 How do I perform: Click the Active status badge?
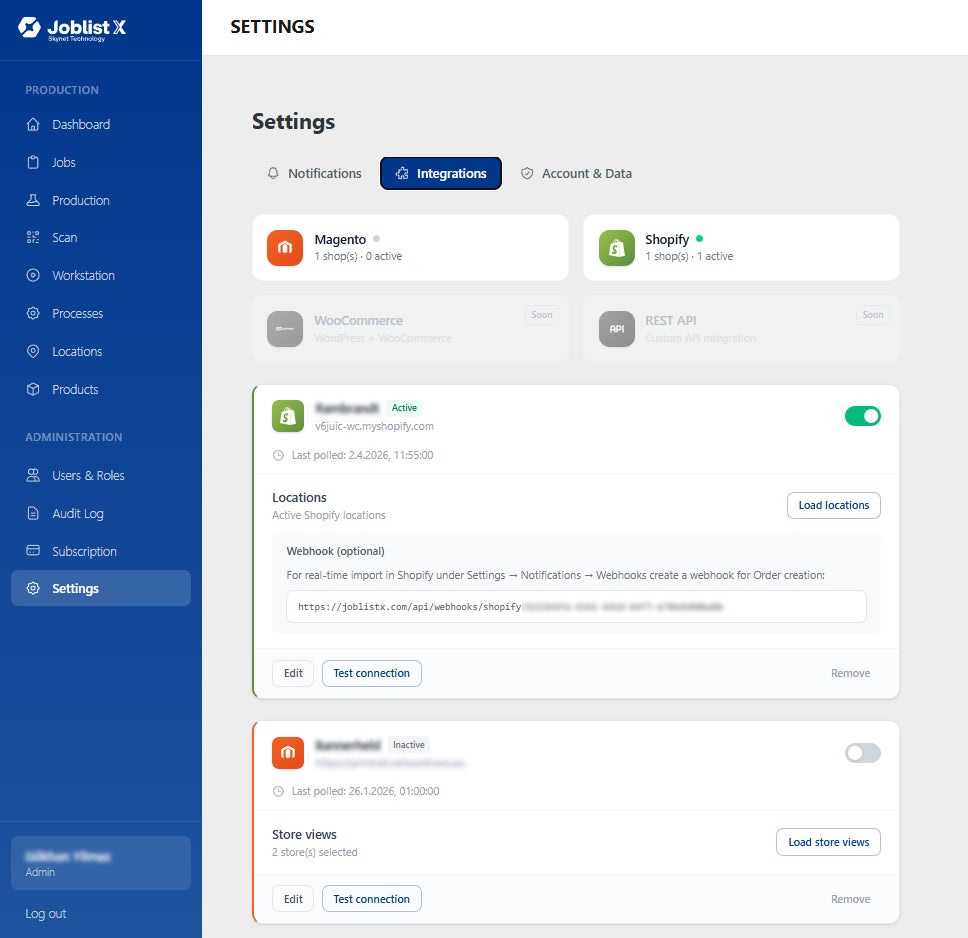click(404, 408)
